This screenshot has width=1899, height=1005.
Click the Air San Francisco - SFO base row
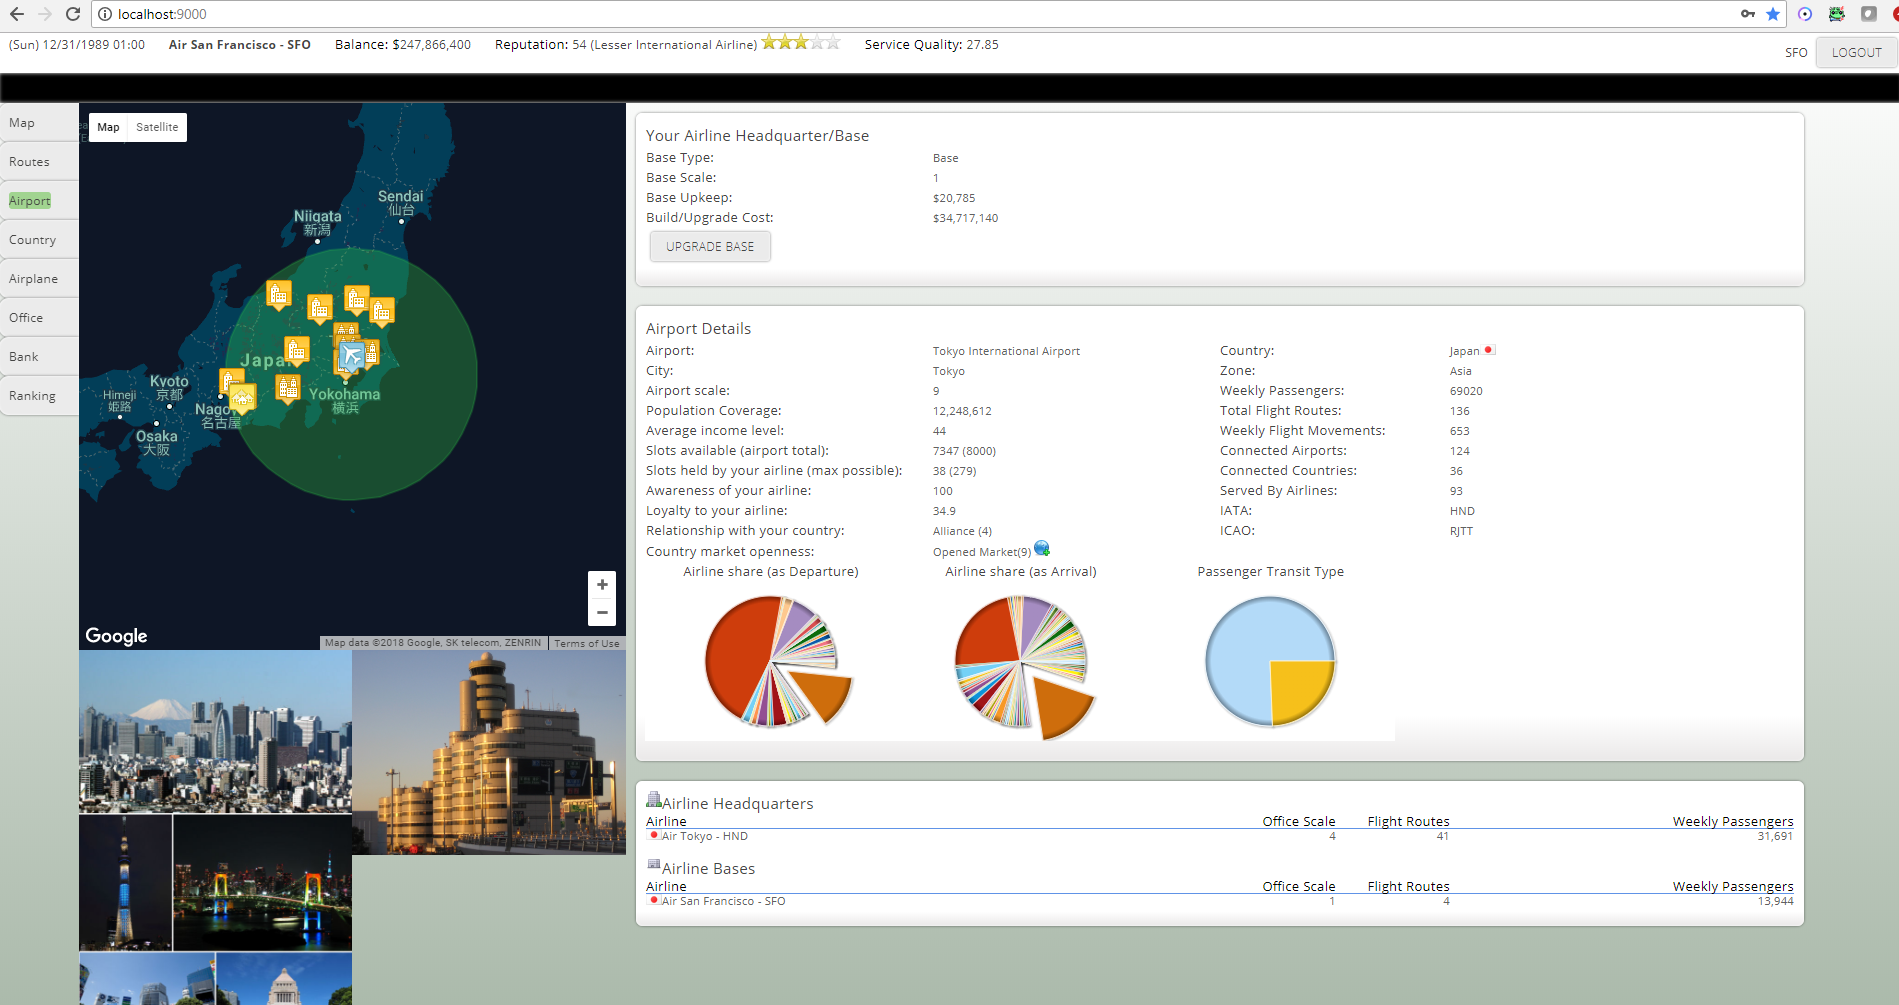(x=1220, y=901)
